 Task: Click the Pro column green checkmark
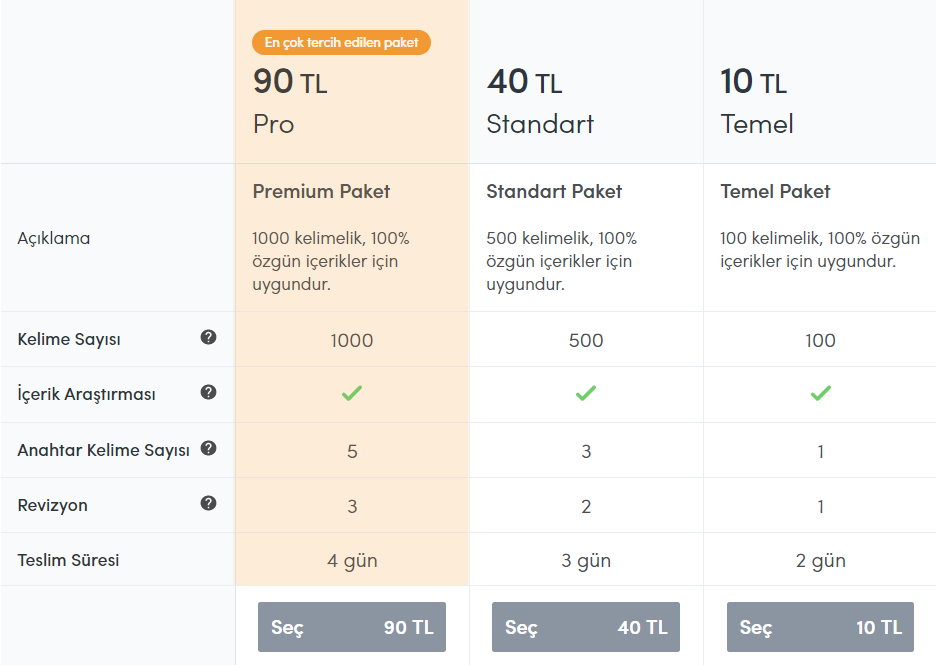click(352, 393)
